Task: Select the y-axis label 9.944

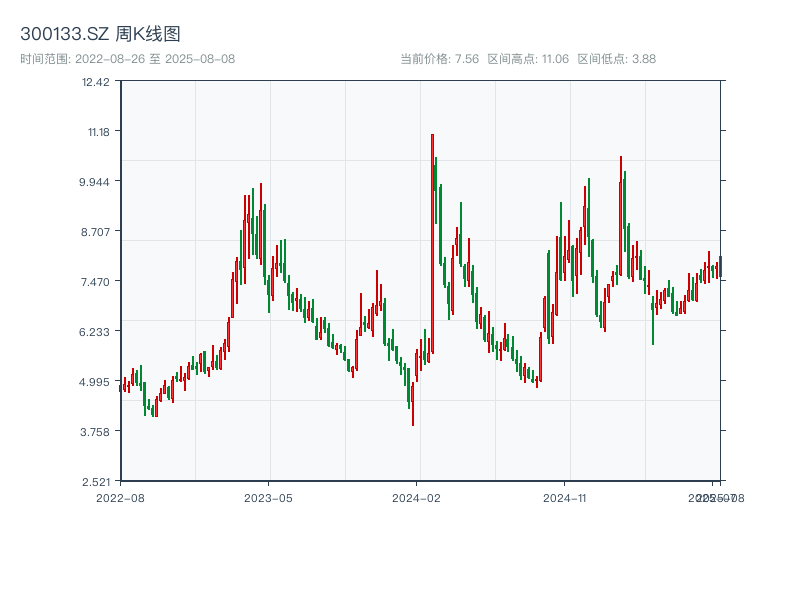Action: pyautogui.click(x=93, y=181)
